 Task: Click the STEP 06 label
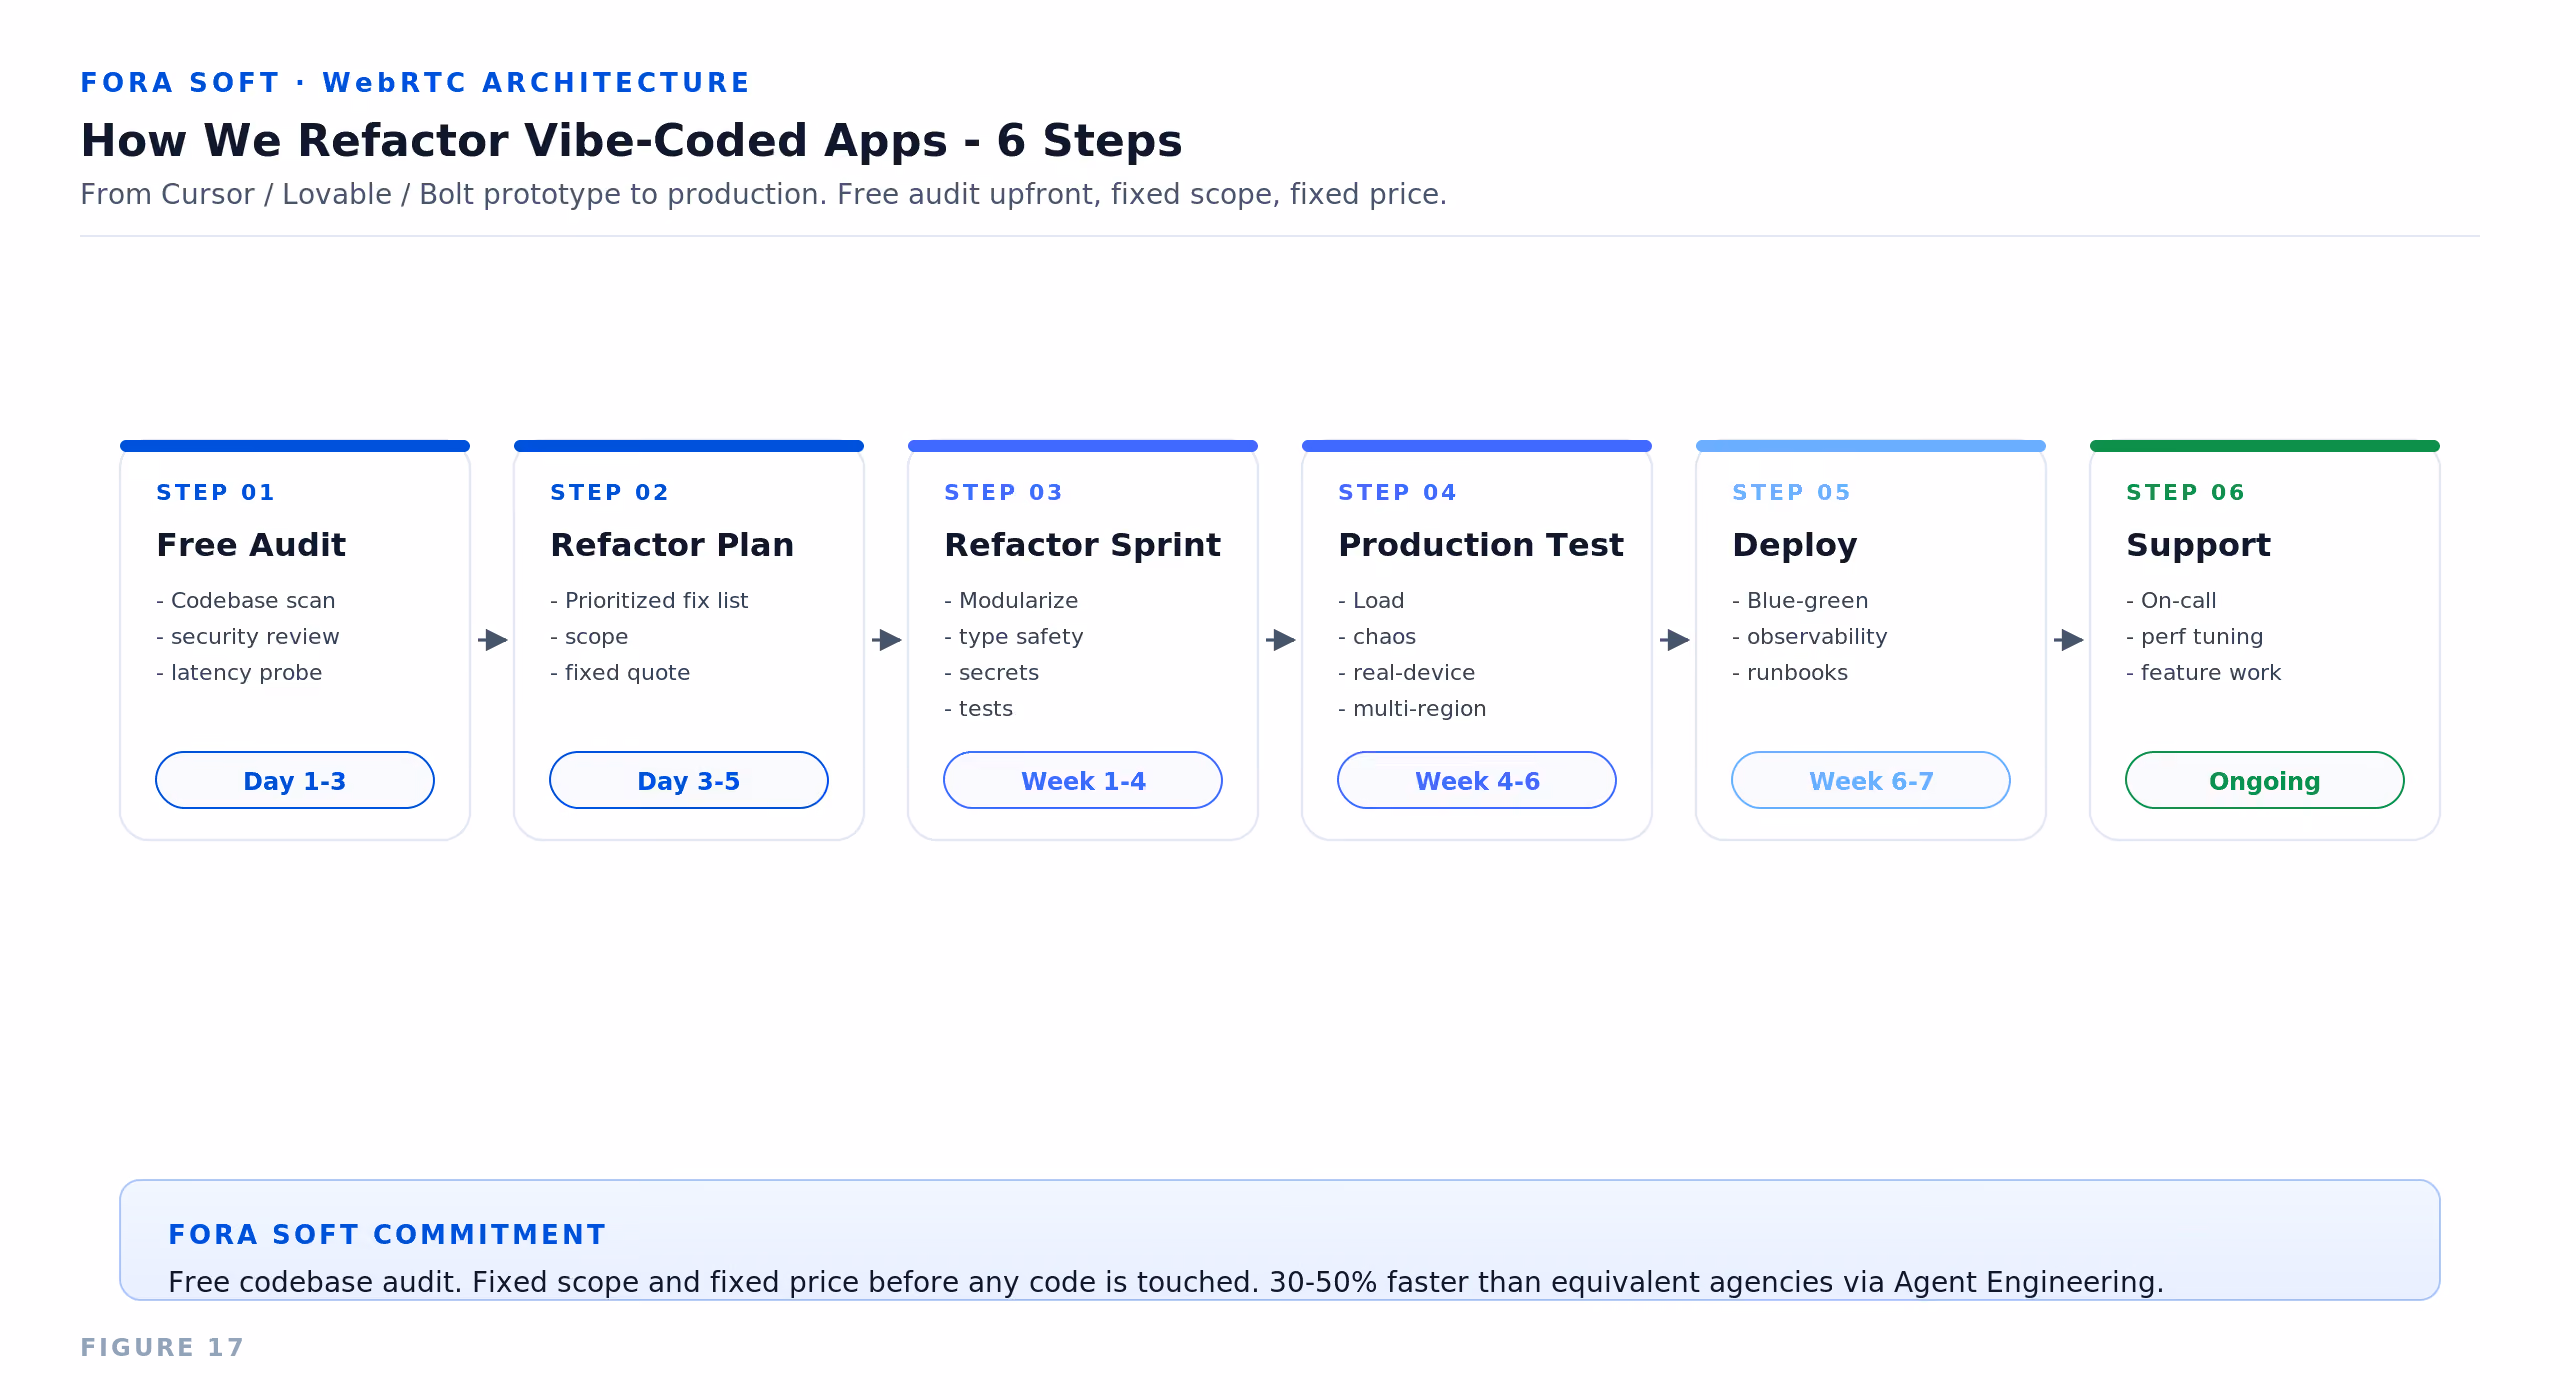[2185, 492]
